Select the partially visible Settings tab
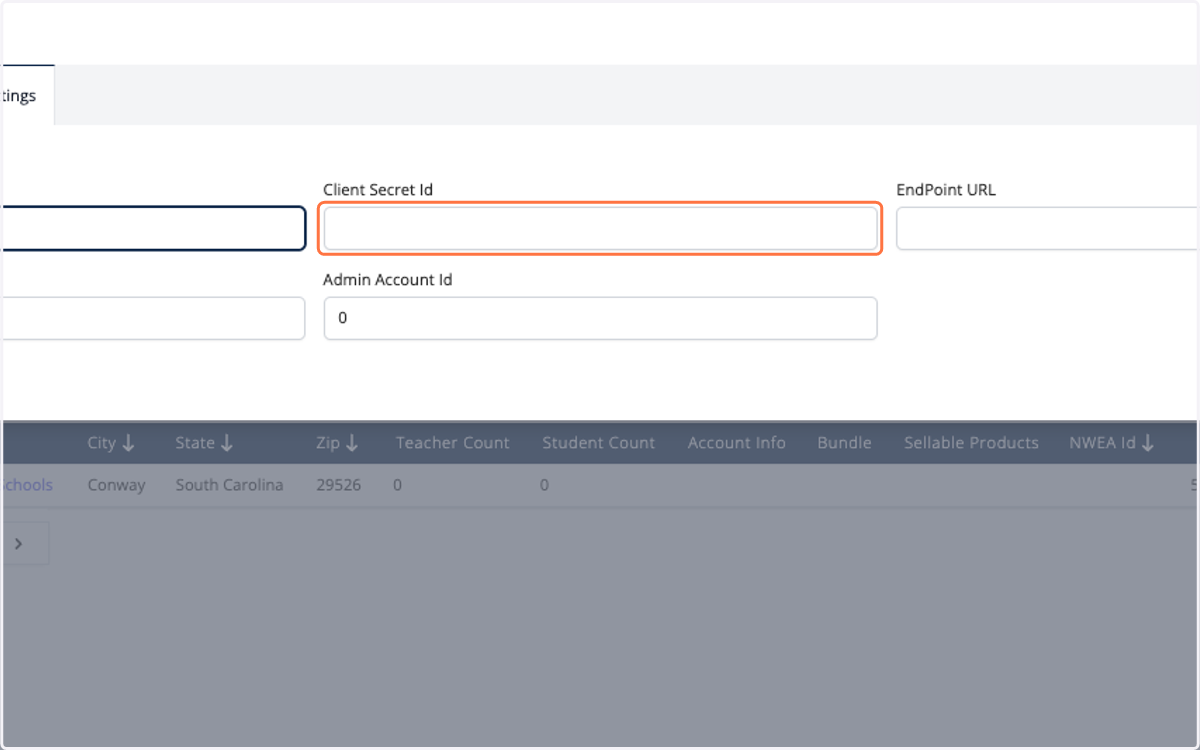Screen dimensions: 1200x750 pyautogui.click(x=27, y=96)
